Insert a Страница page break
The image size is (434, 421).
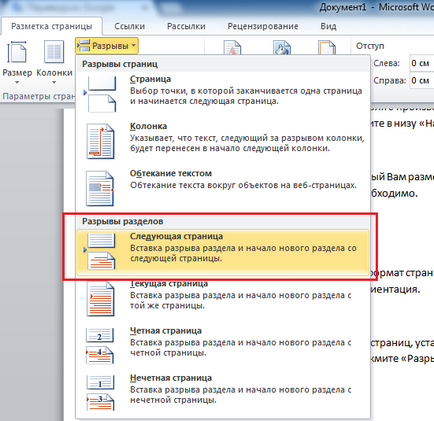point(223,90)
